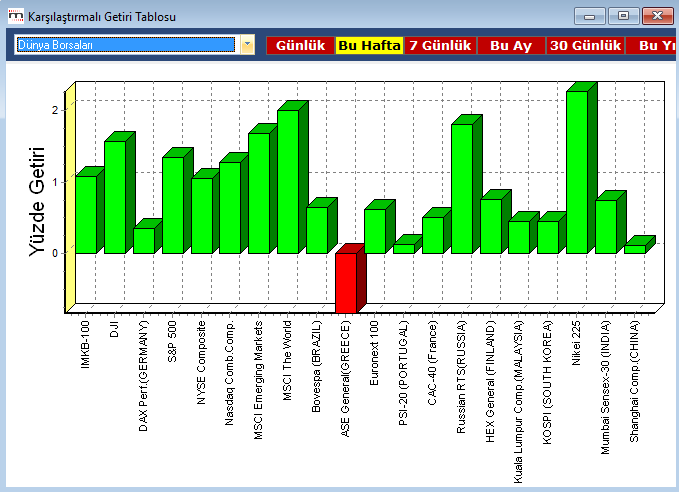Click the KOSPI (SOUTH KOREA) label
The width and height of the screenshot is (679, 492).
coord(548,382)
